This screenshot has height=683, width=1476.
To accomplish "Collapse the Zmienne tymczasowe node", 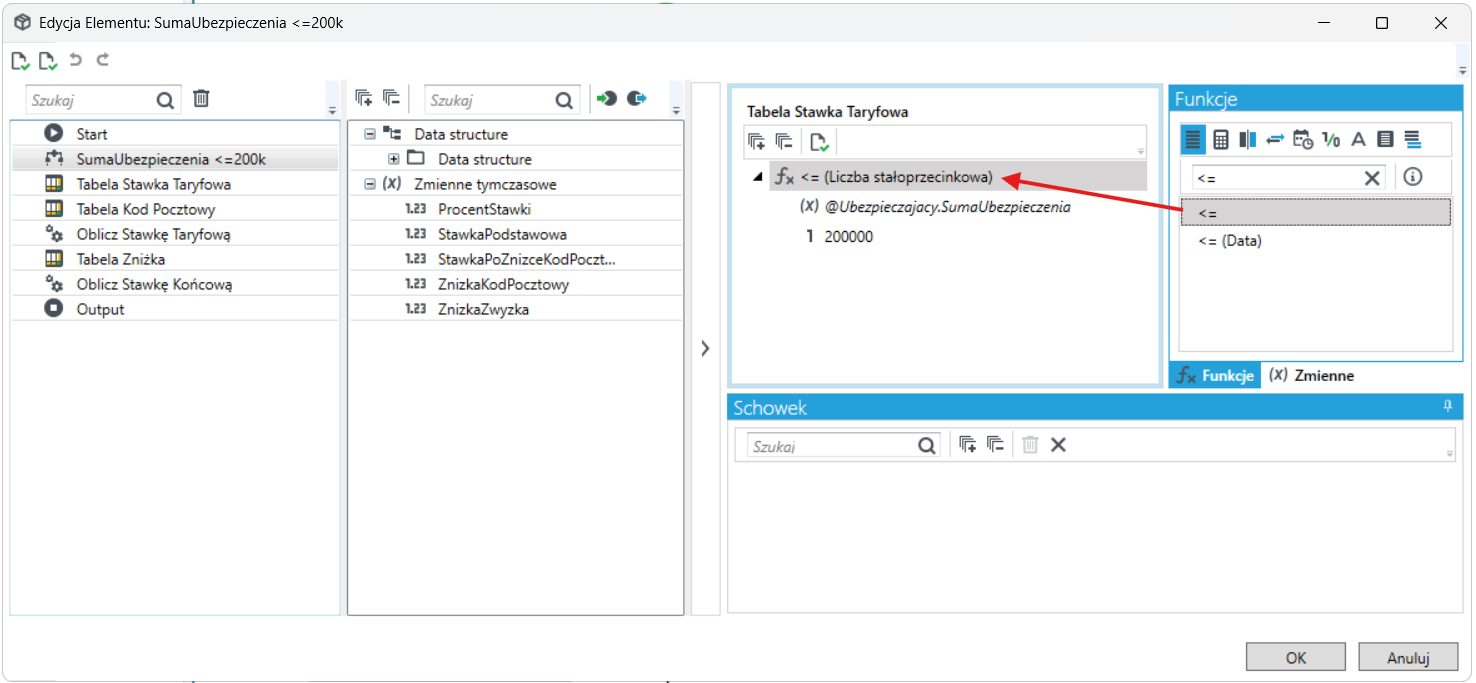I will (370, 184).
